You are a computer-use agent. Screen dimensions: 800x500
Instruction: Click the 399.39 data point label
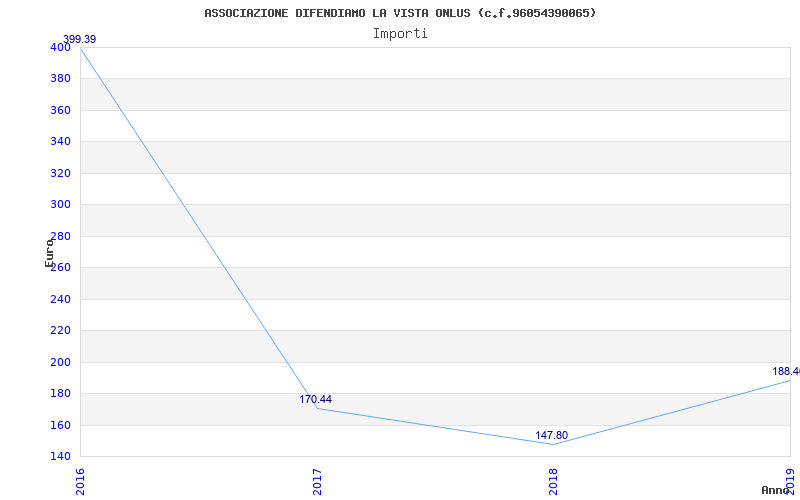(x=80, y=40)
